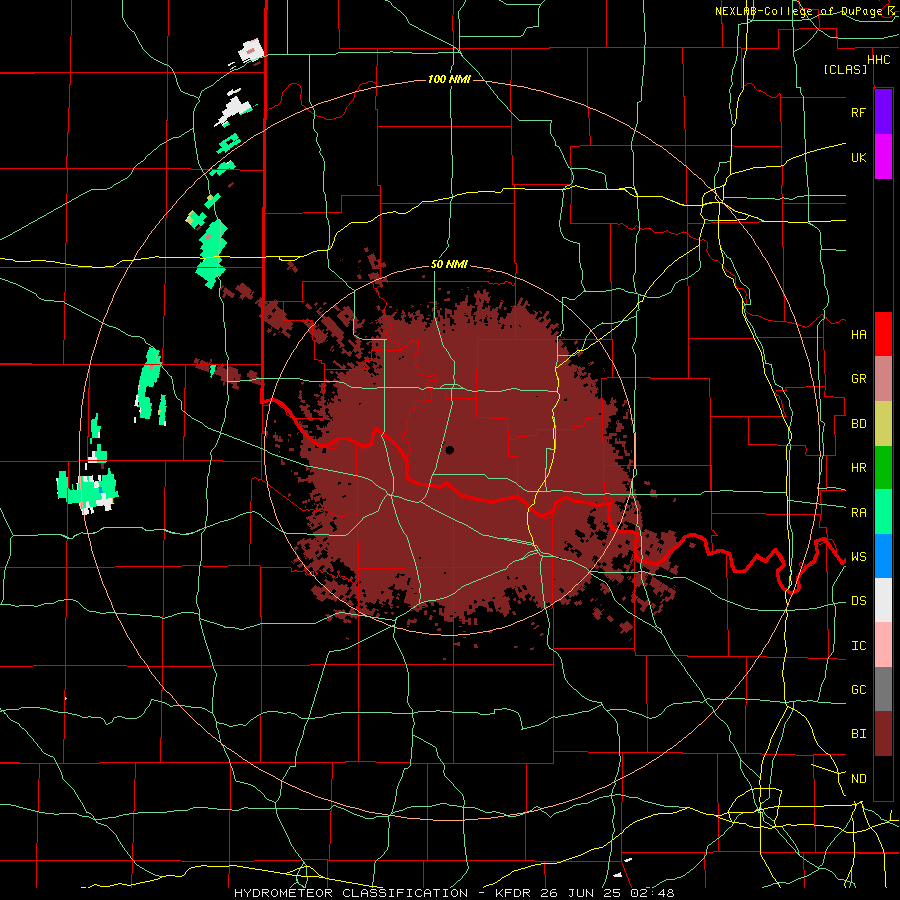
Task: Click the IC legend label
Action: click(x=858, y=646)
